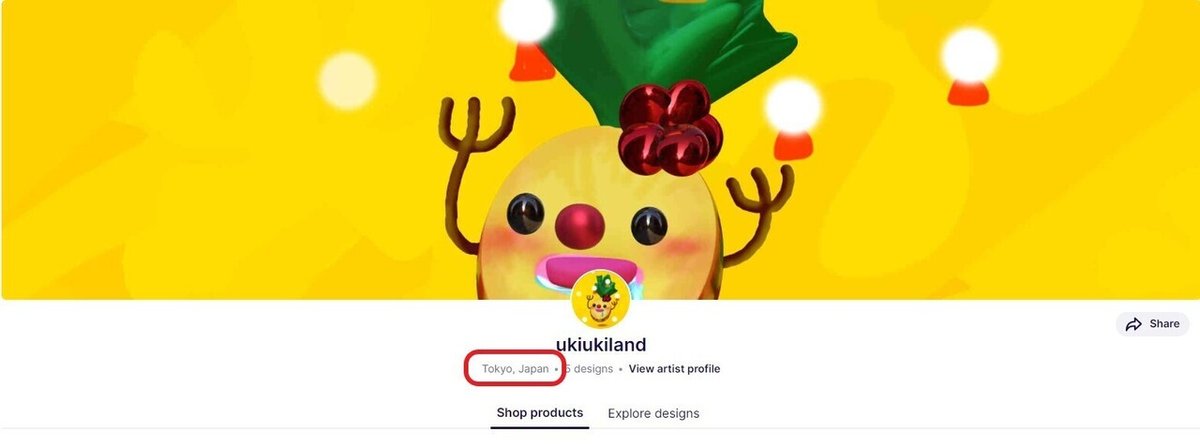Screen dimensions: 1200x445
Task: Click the ukiukiland shop name heading
Action: click(601, 345)
